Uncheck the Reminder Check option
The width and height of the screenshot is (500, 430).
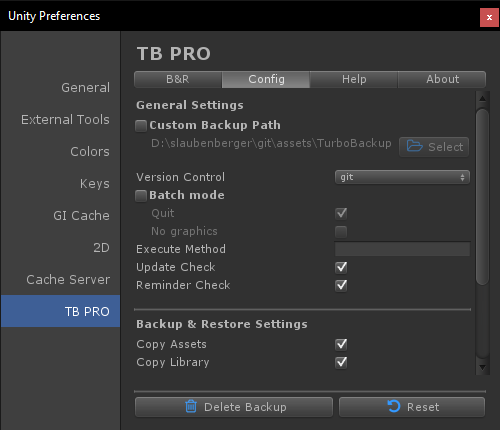click(341, 285)
